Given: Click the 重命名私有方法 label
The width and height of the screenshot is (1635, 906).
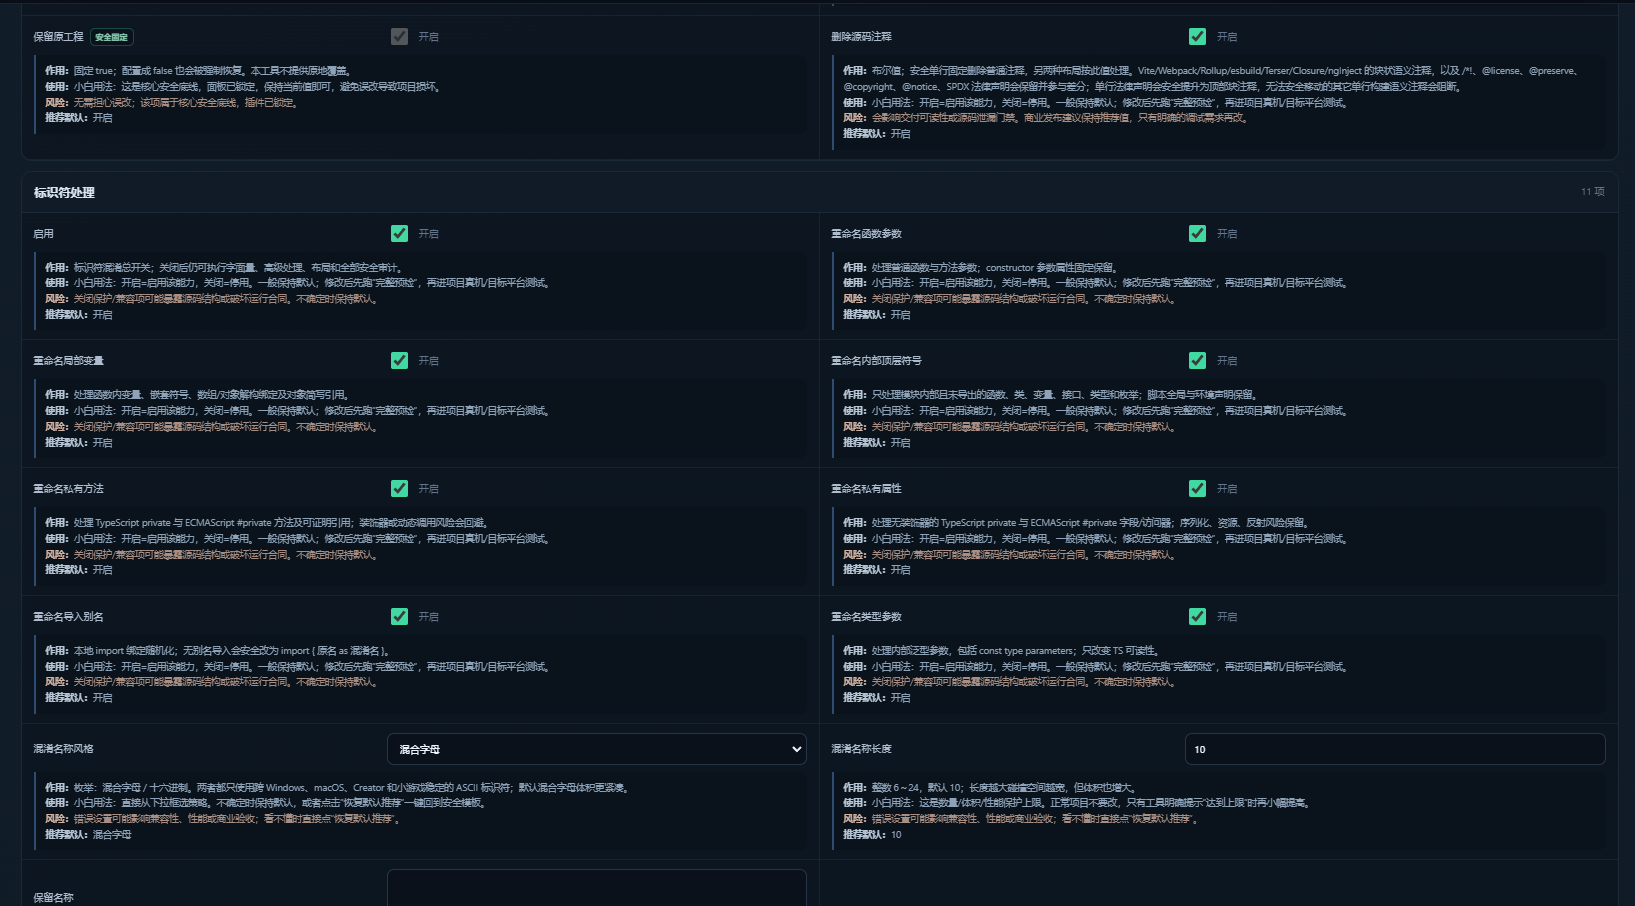Looking at the screenshot, I should tap(68, 489).
